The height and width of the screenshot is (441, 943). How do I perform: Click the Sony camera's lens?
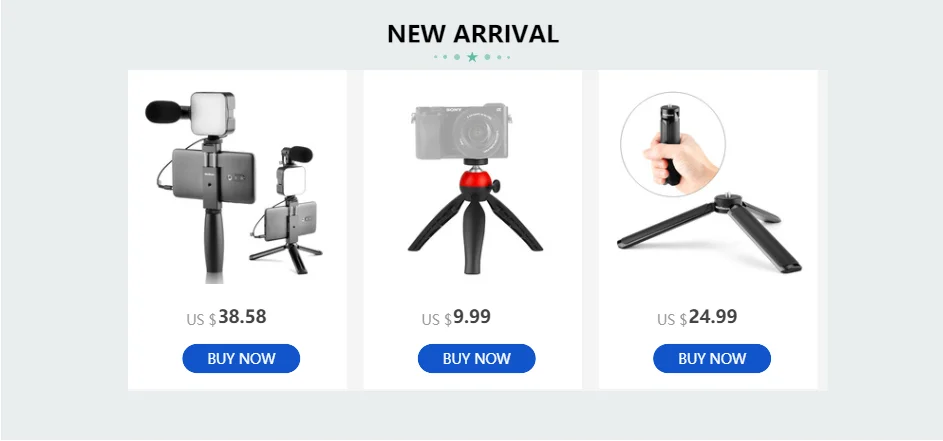pos(479,133)
